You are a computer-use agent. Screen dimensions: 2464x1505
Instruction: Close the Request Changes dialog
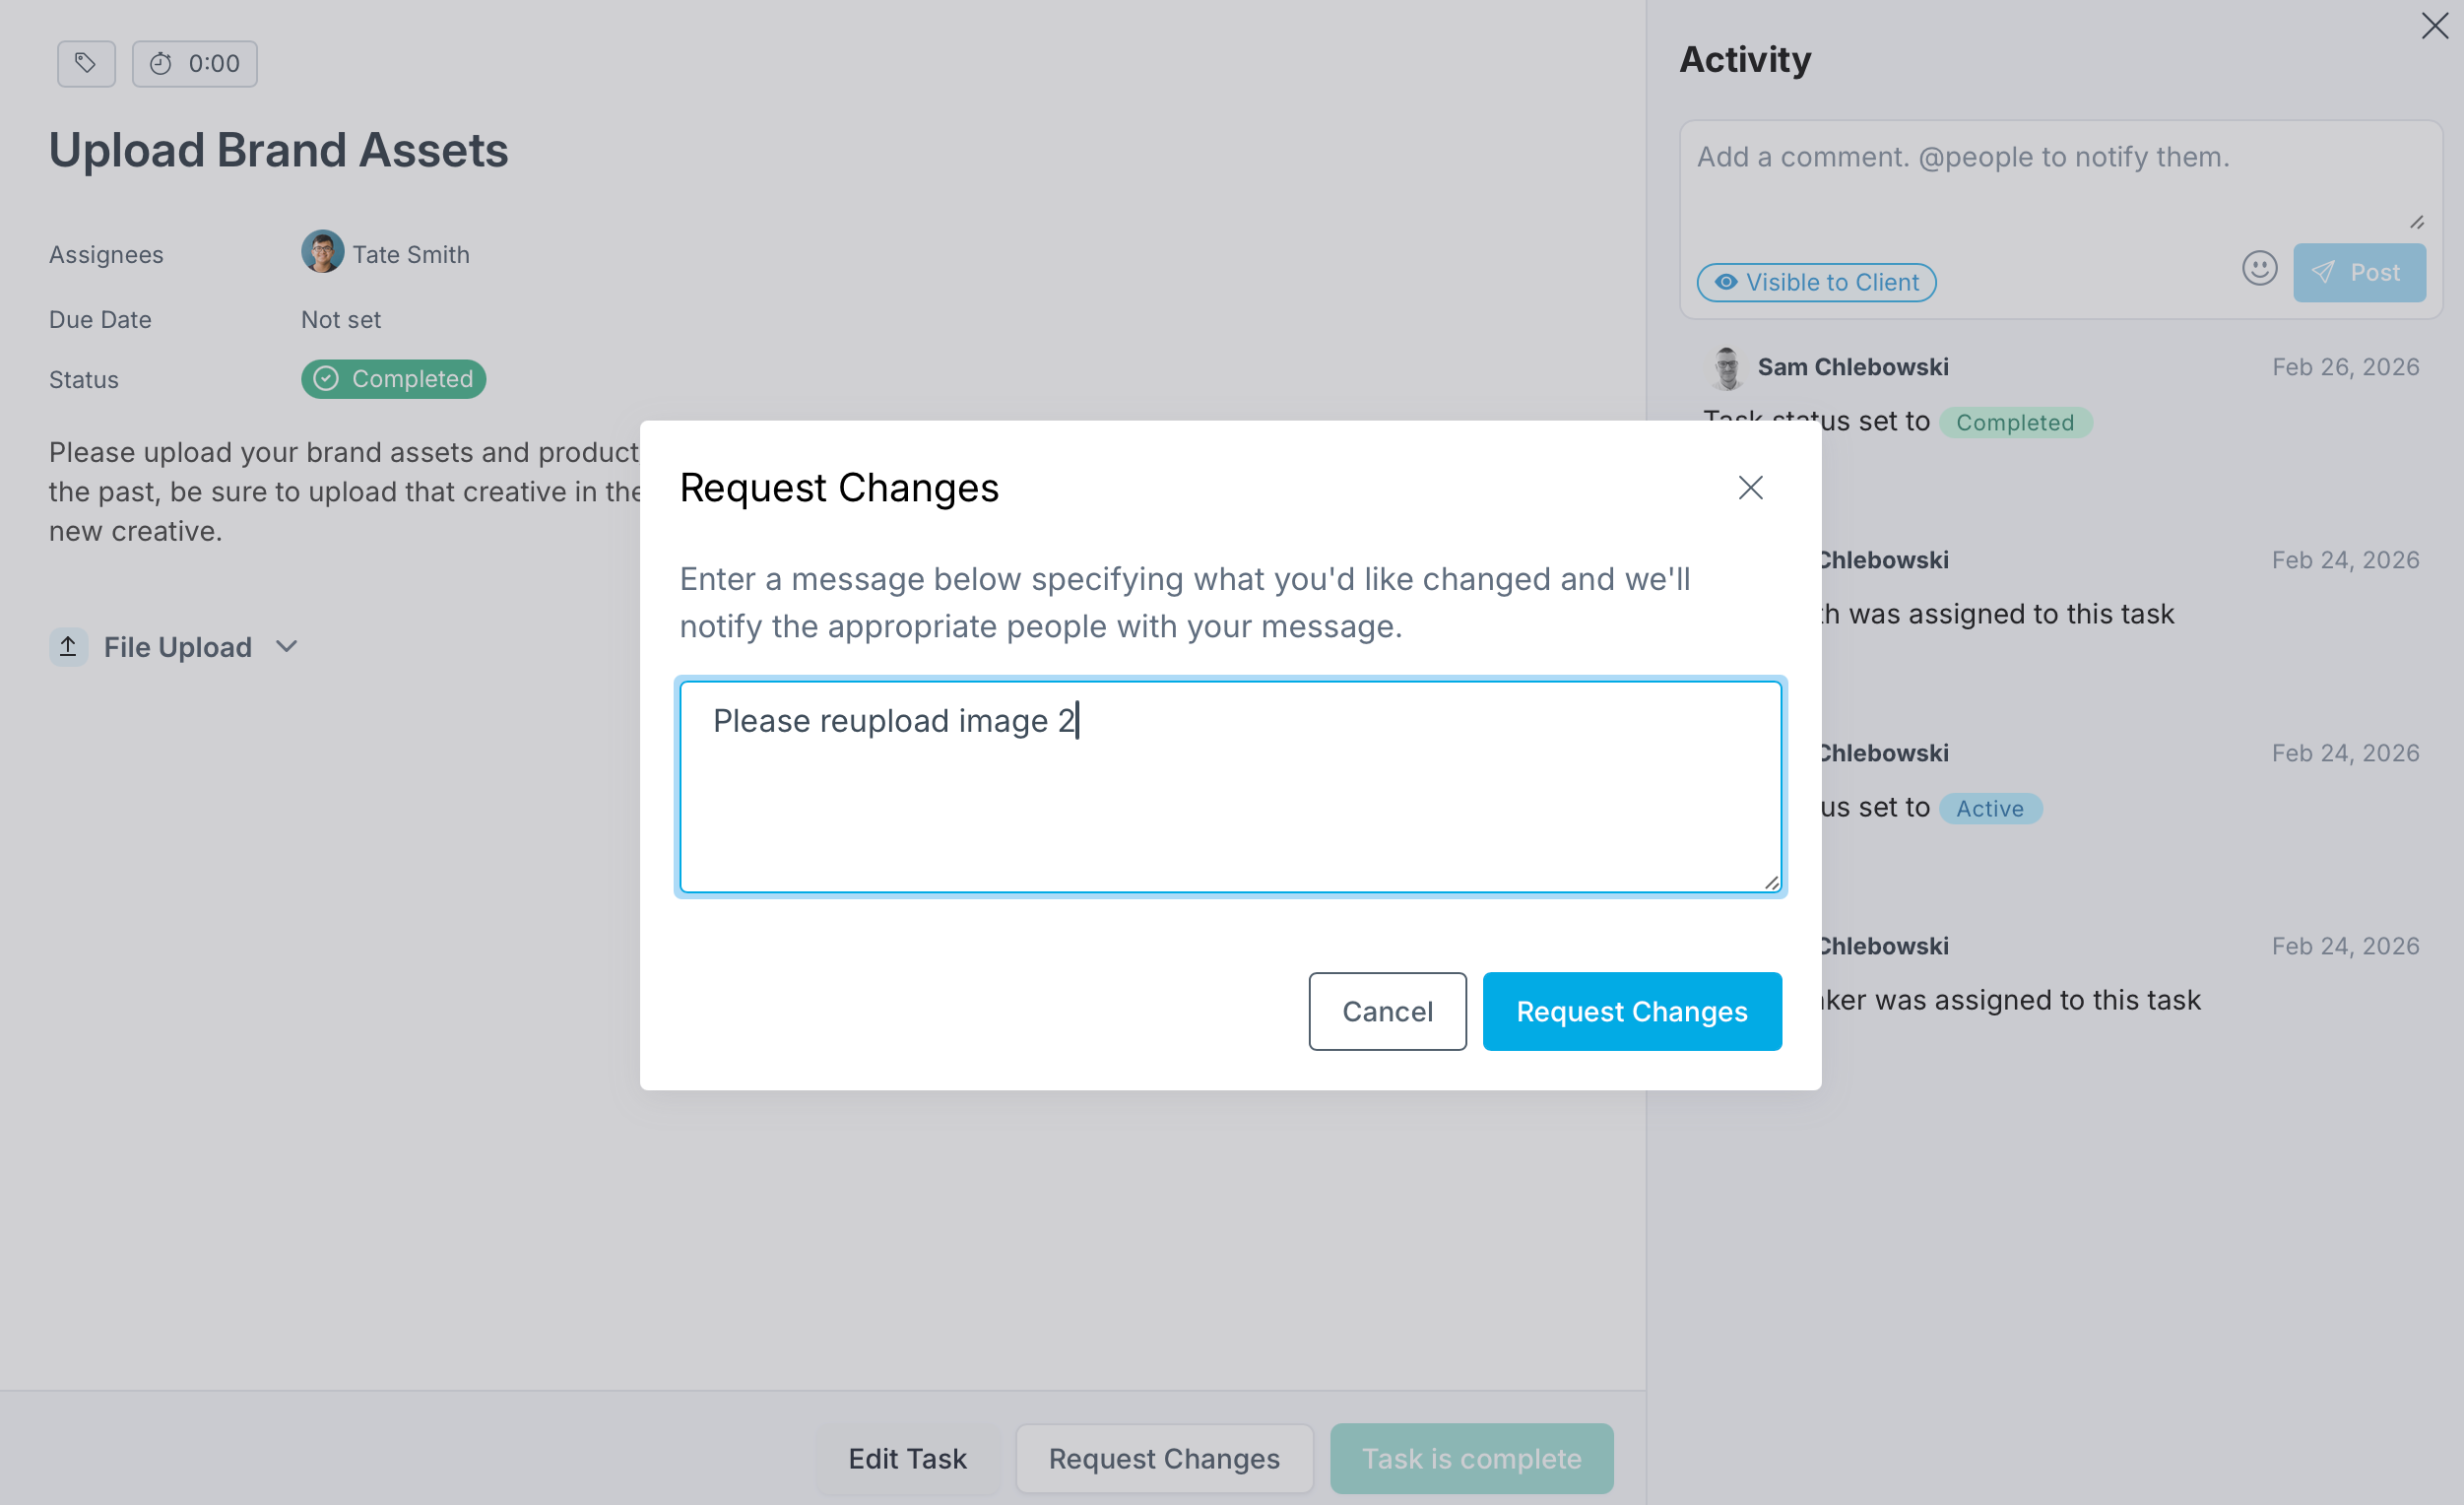coord(1749,488)
